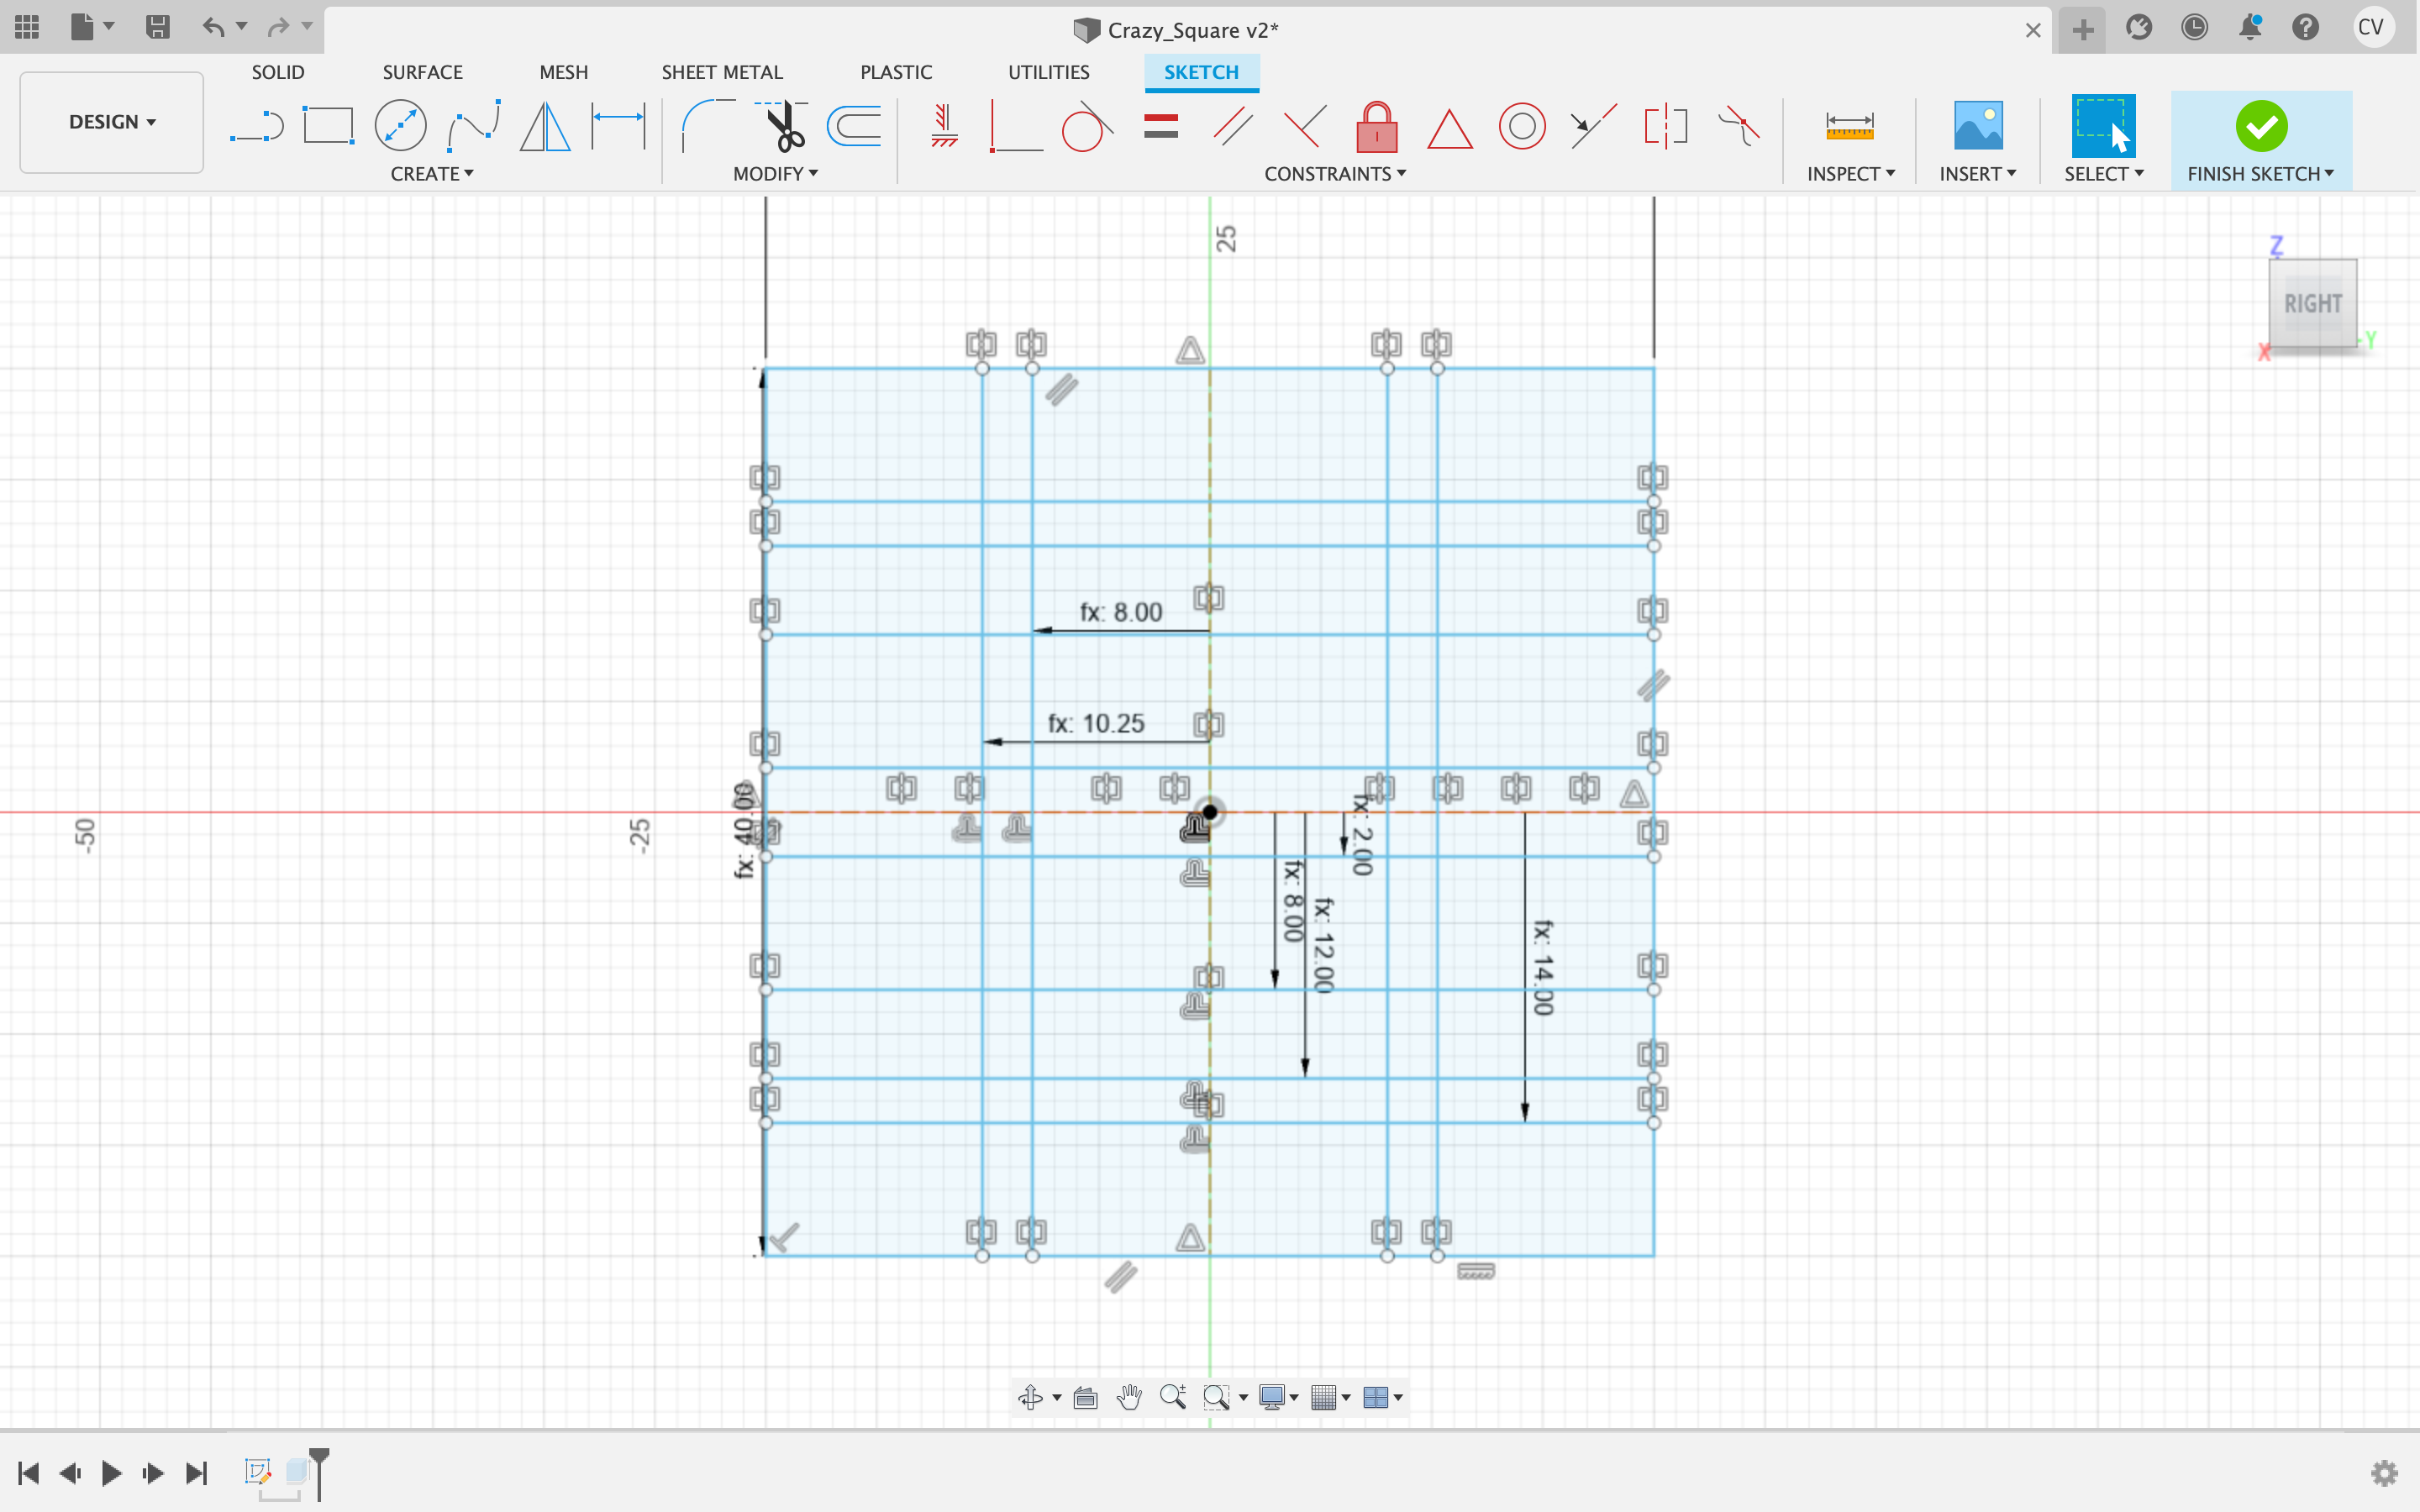Viewport: 2420px width, 1512px height.
Task: Toggle display settings in navigation bar
Action: pos(1278,1397)
